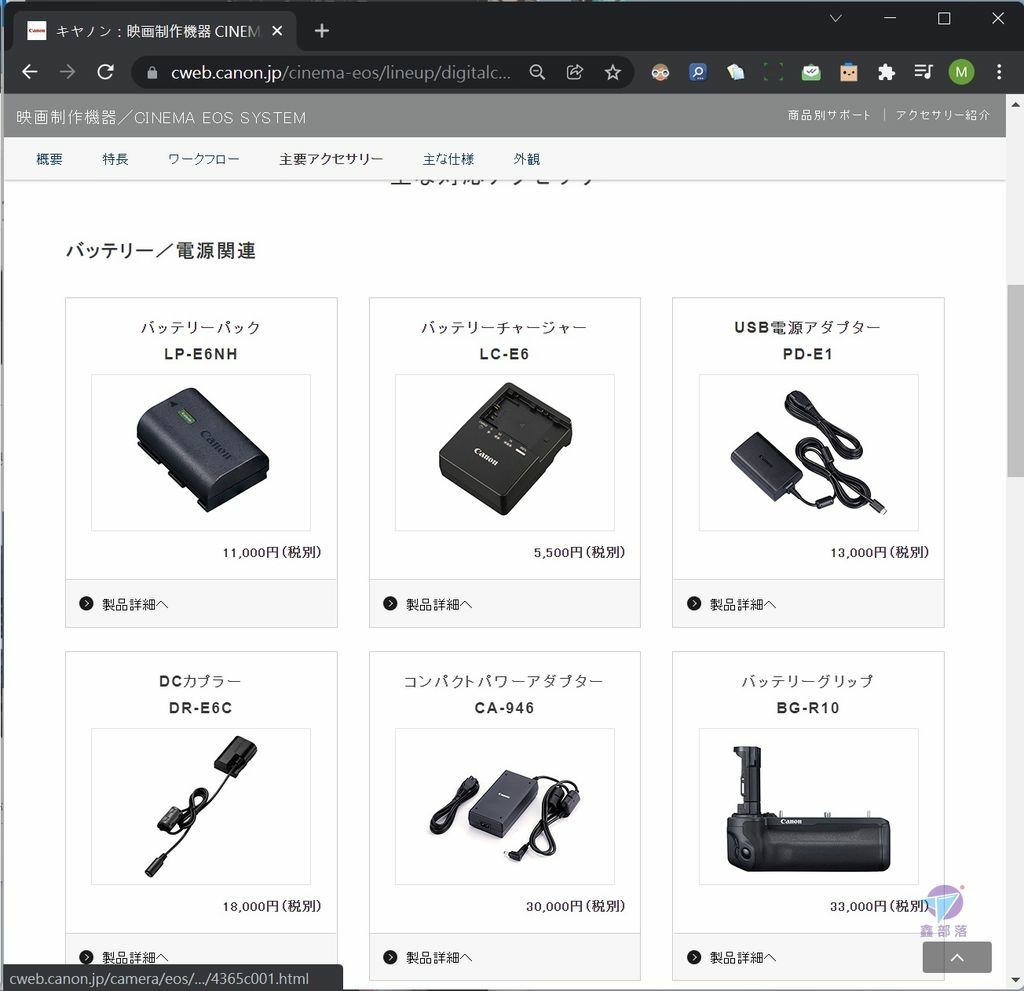Viewport: 1024px width, 991px height.
Task: Click the arrow icon beside LP-E6NH details
Action: tap(86, 604)
